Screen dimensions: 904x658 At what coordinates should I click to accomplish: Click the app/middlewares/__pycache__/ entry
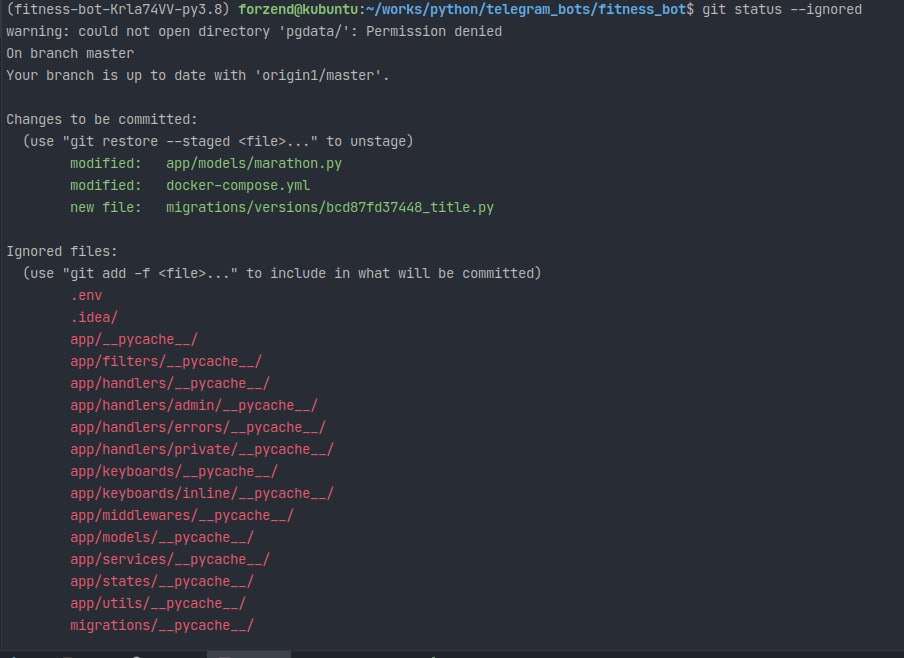pos(182,516)
